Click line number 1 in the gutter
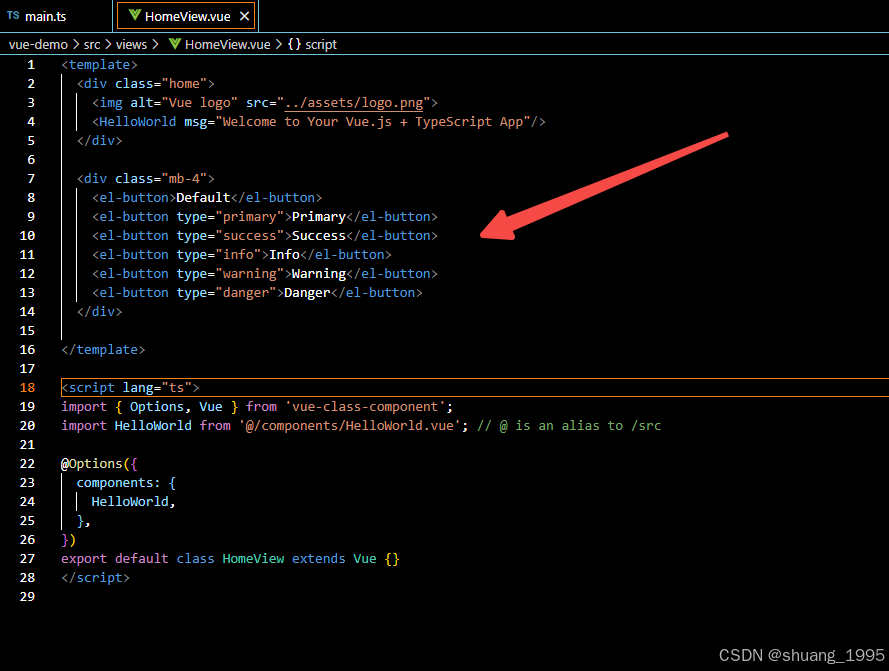 (x=31, y=65)
